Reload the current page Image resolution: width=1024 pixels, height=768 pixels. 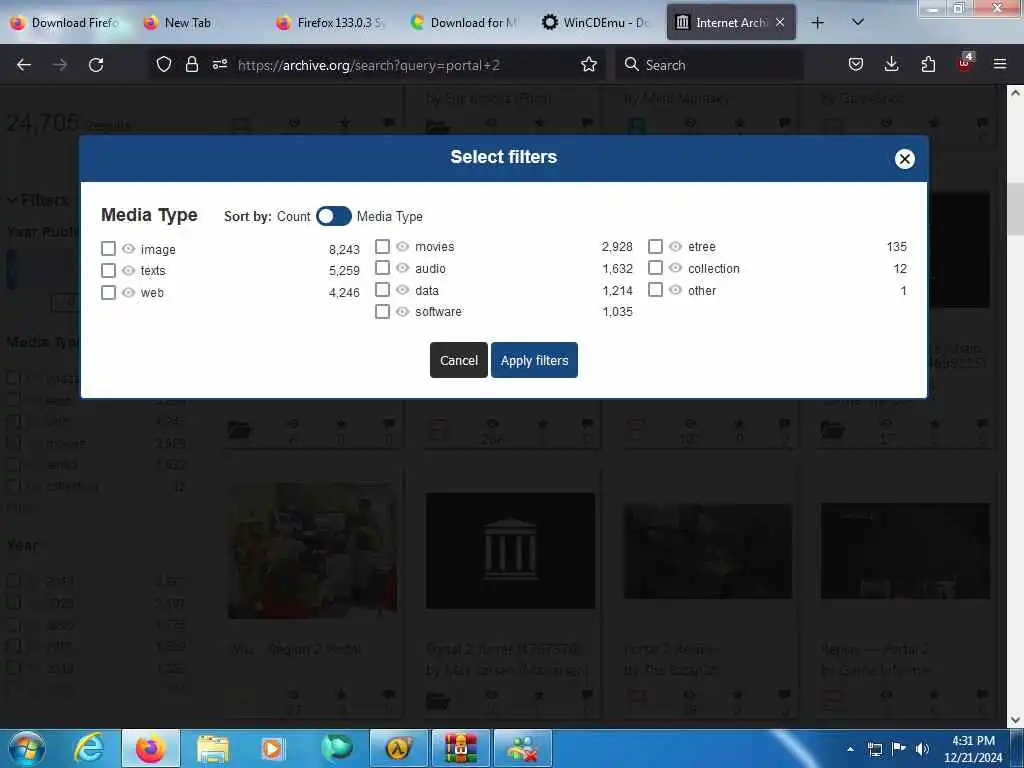point(96,65)
